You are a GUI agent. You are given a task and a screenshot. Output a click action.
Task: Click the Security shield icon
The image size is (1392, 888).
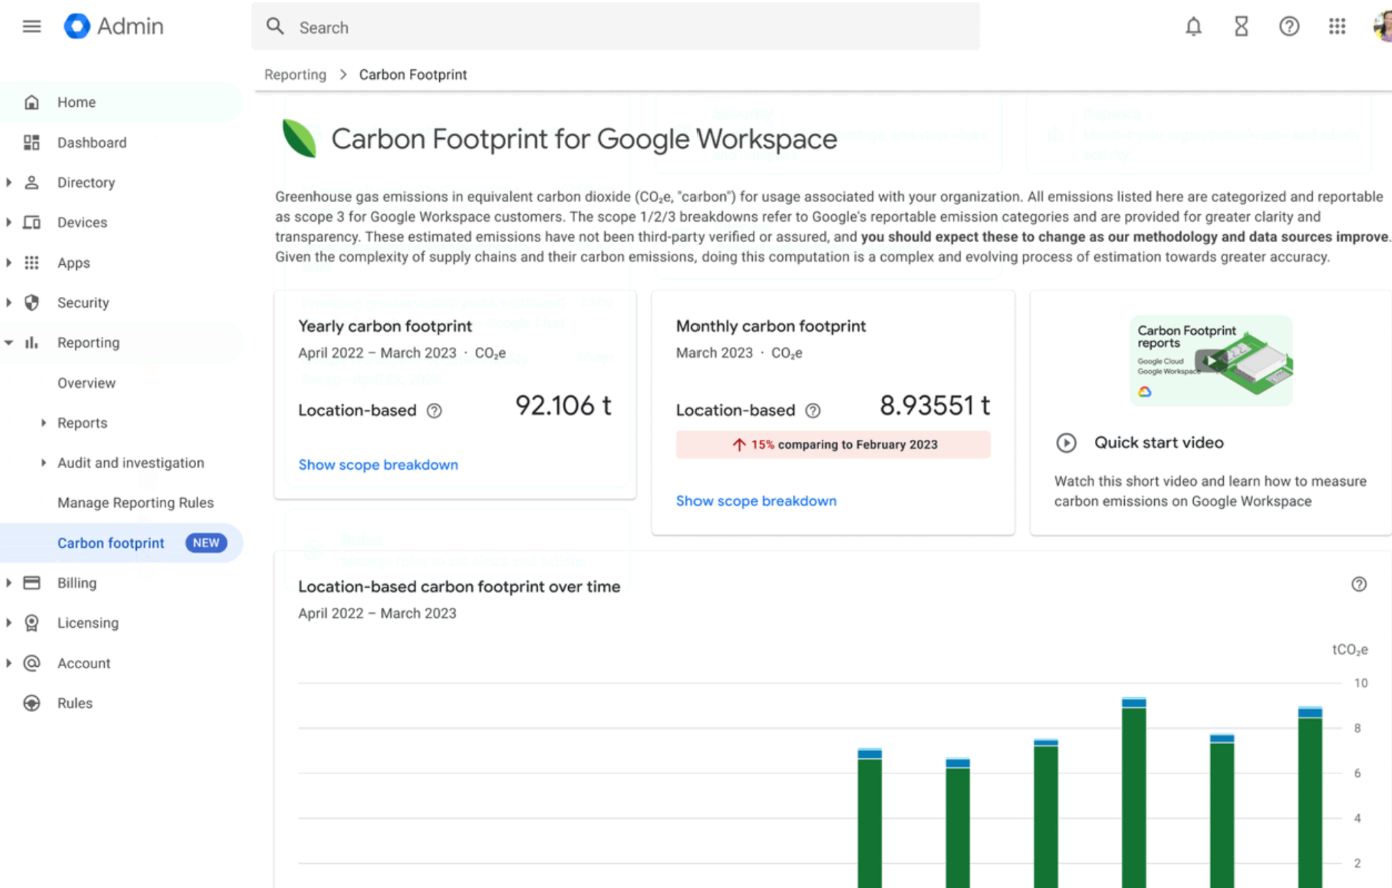32,302
